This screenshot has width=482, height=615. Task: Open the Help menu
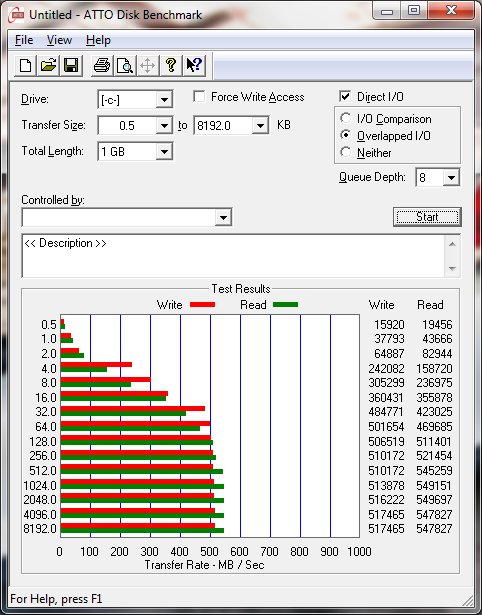tap(98, 40)
